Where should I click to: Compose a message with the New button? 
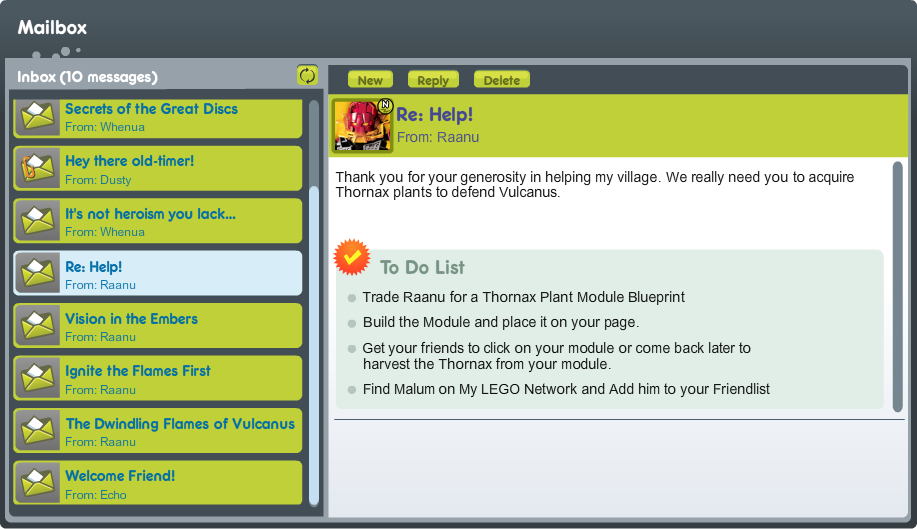370,80
